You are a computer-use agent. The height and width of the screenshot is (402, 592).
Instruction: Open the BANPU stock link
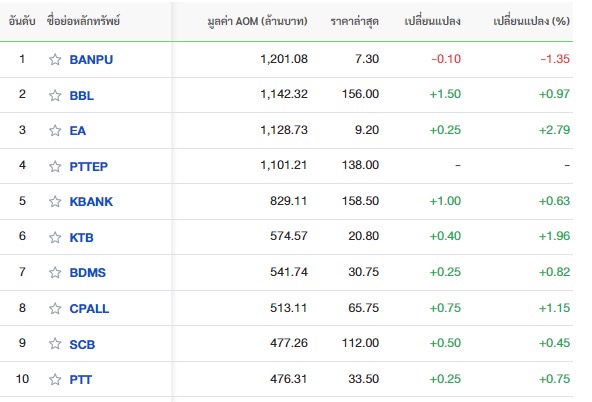91,60
